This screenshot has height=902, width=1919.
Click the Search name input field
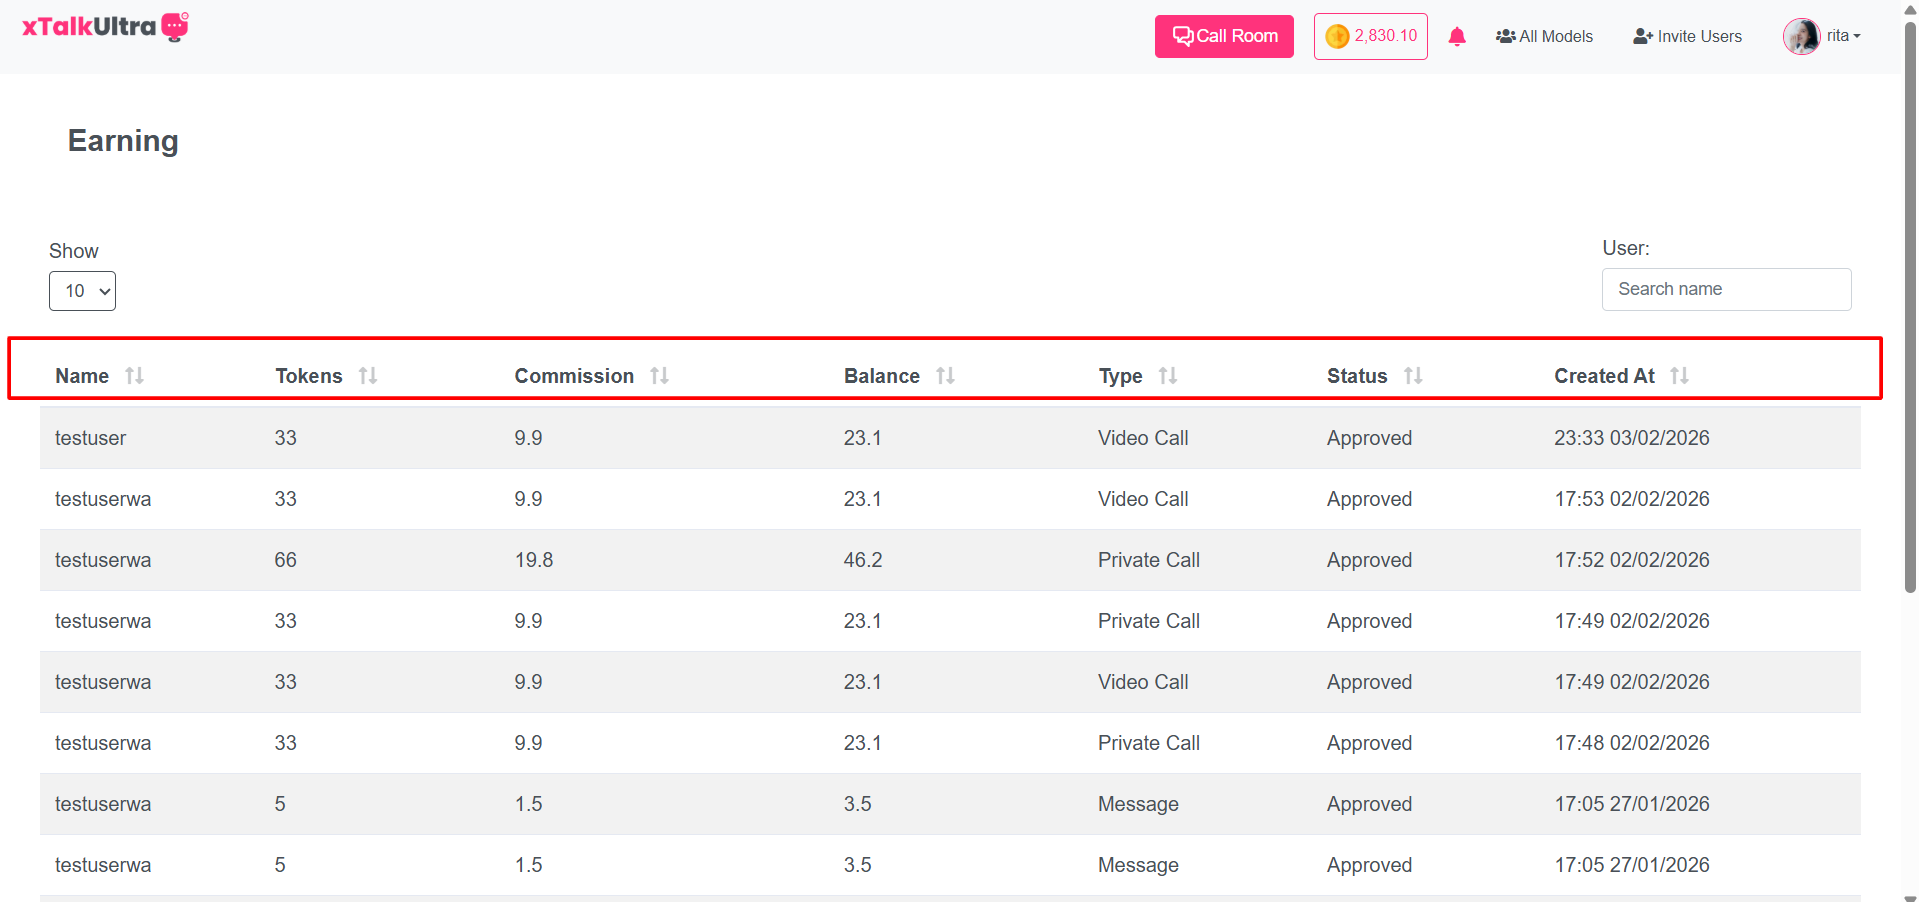[1726, 289]
